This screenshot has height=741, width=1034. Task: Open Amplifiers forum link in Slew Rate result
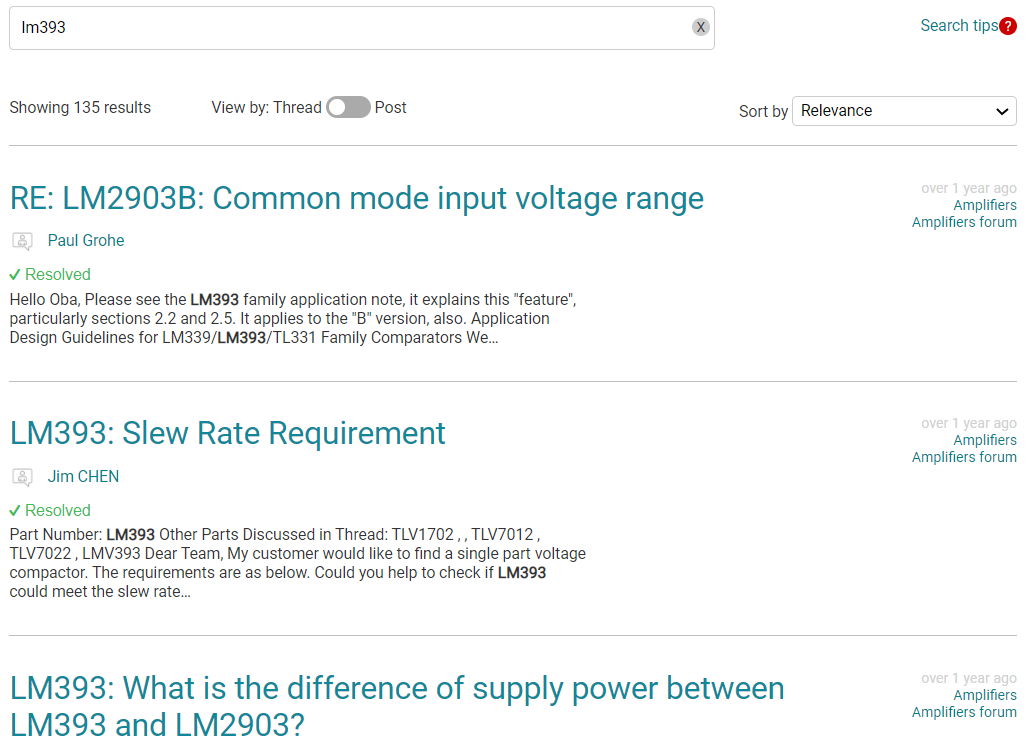click(964, 457)
